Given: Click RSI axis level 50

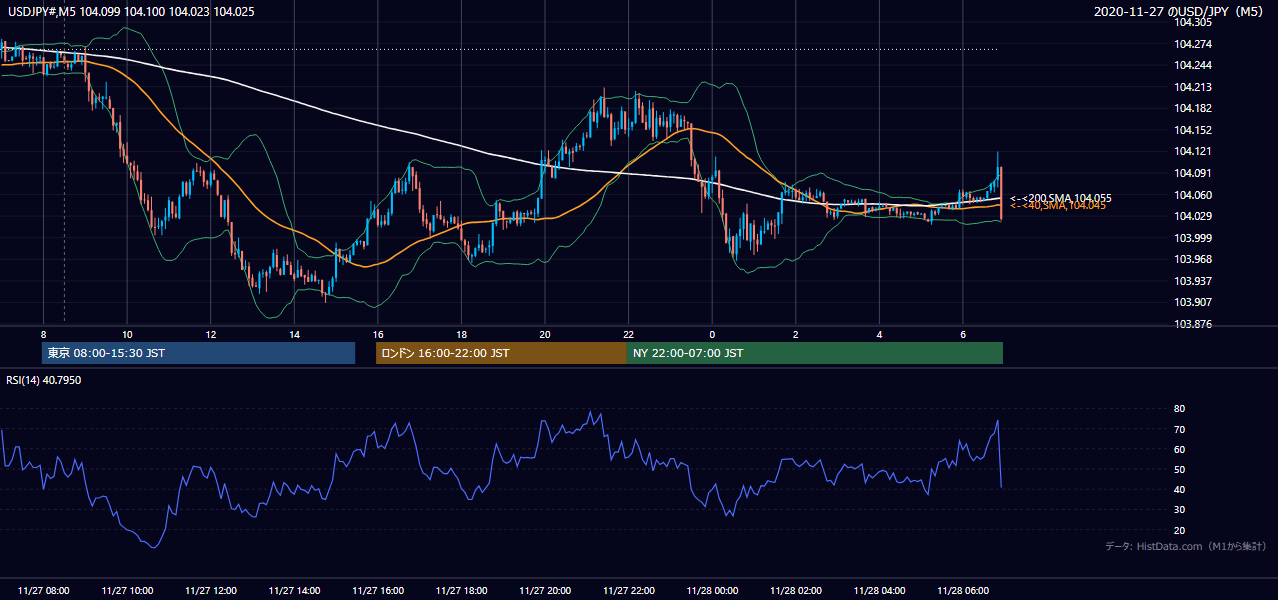Looking at the screenshot, I should click(1179, 469).
